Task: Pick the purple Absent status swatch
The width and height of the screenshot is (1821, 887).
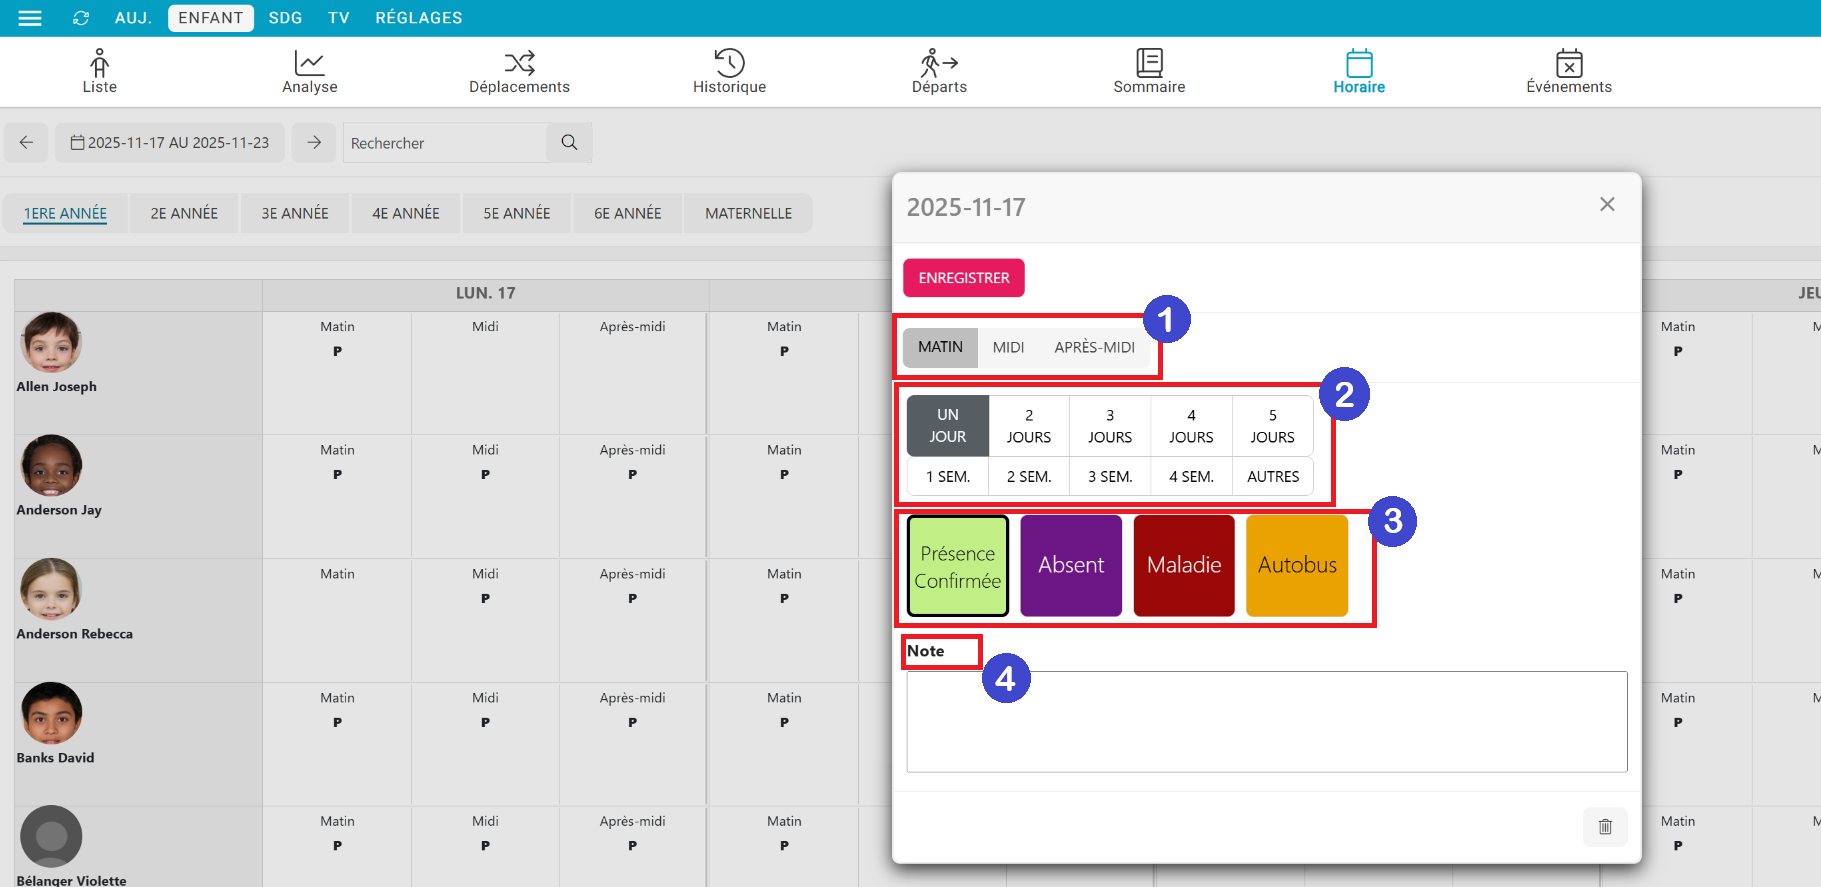Action: (1070, 565)
